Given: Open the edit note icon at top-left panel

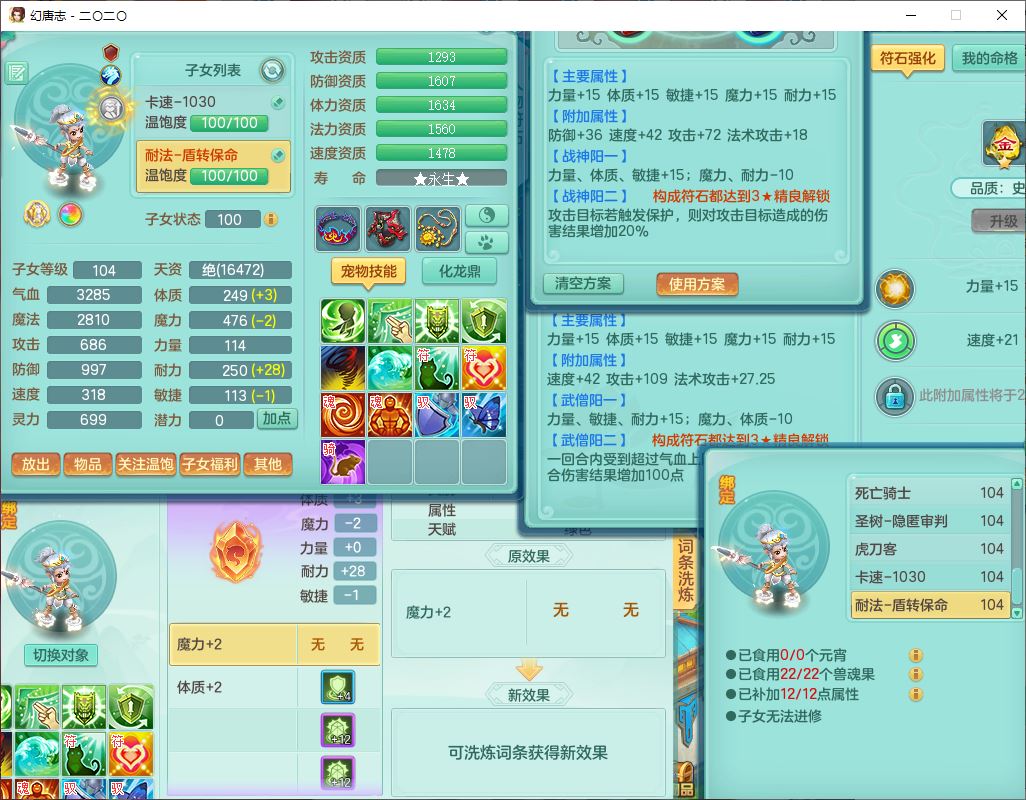Looking at the screenshot, I should tap(16, 73).
